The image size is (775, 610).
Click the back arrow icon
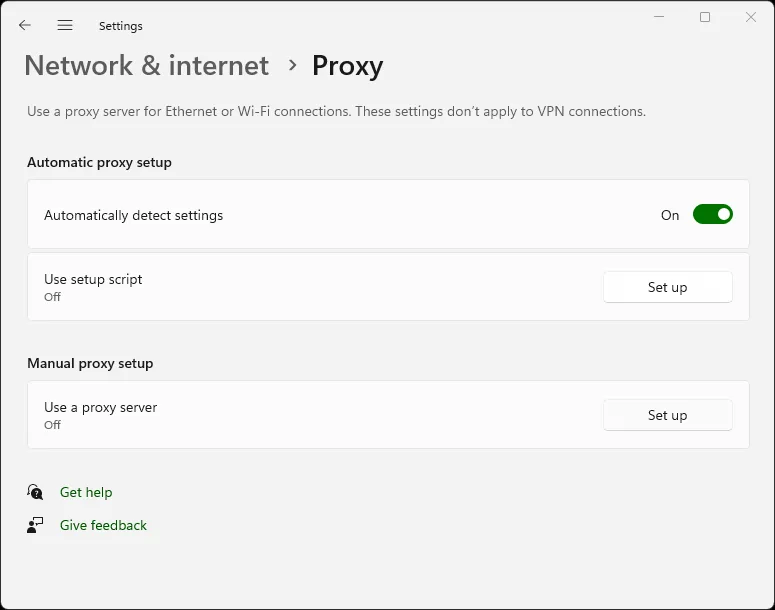point(25,25)
